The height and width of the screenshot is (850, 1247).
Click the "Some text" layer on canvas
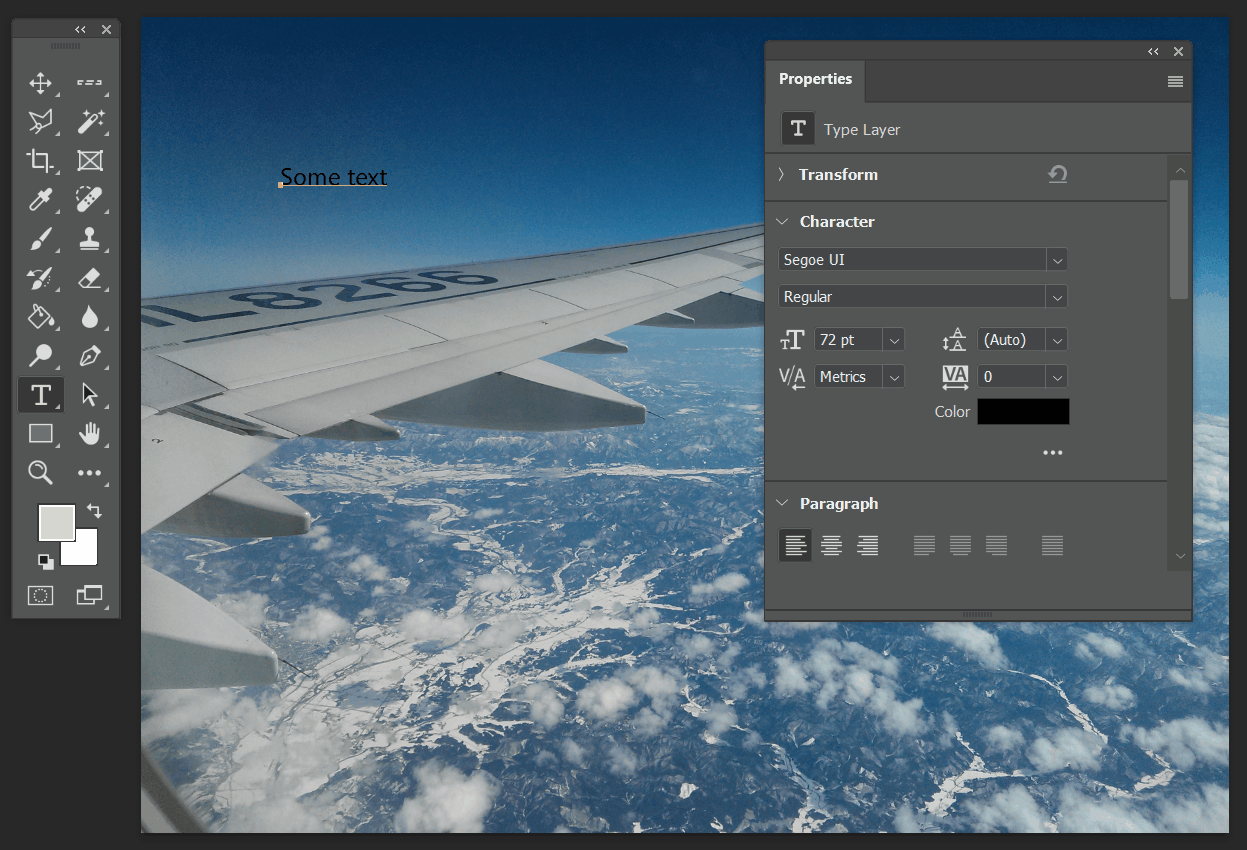pyautogui.click(x=333, y=177)
